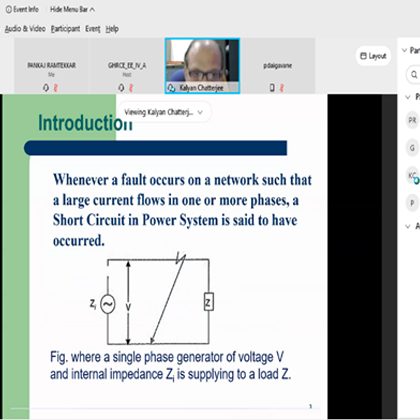Click the audio icon under GHRCE_EE_IV_A
The image size is (420, 420).
coord(121,88)
